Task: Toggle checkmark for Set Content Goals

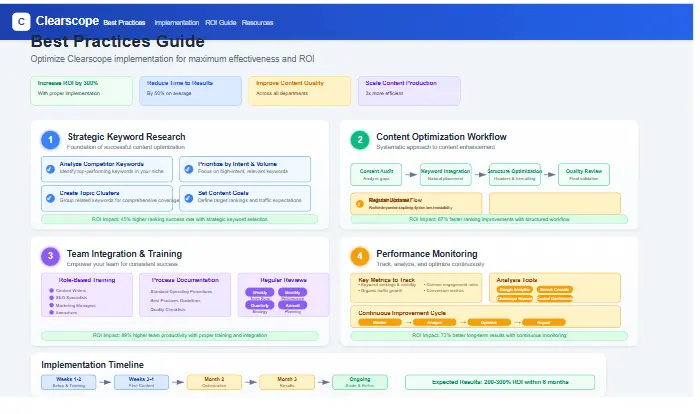Action: tap(189, 198)
